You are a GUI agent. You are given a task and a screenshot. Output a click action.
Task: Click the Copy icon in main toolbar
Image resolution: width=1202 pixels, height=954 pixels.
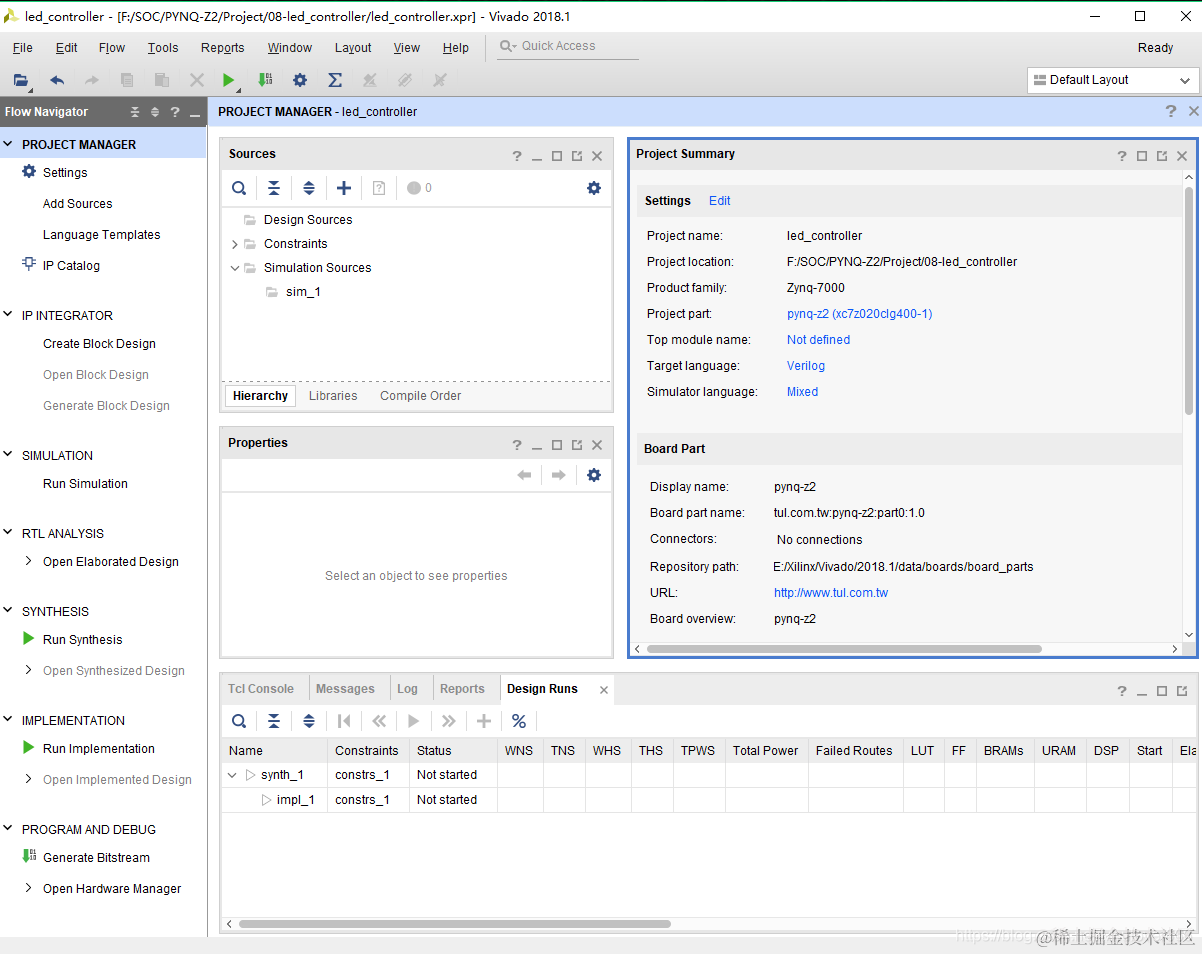coord(127,80)
